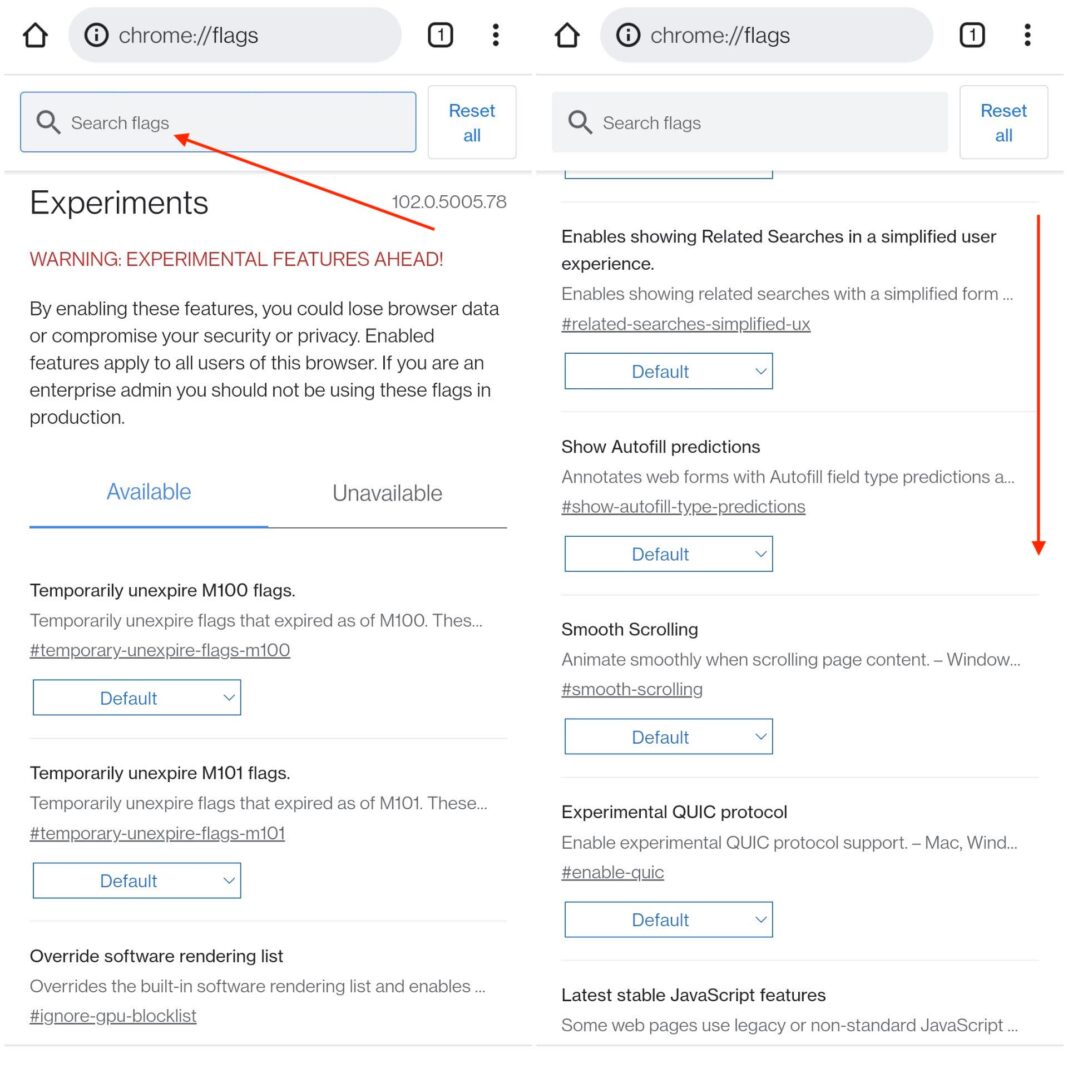Open the #ignore-gpu-blocklist link
This screenshot has height=1068, width=1068.
coord(113,1016)
